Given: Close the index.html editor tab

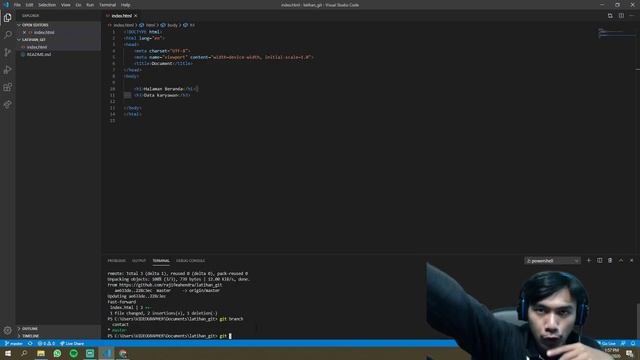Looking at the screenshot, I should 136,16.
